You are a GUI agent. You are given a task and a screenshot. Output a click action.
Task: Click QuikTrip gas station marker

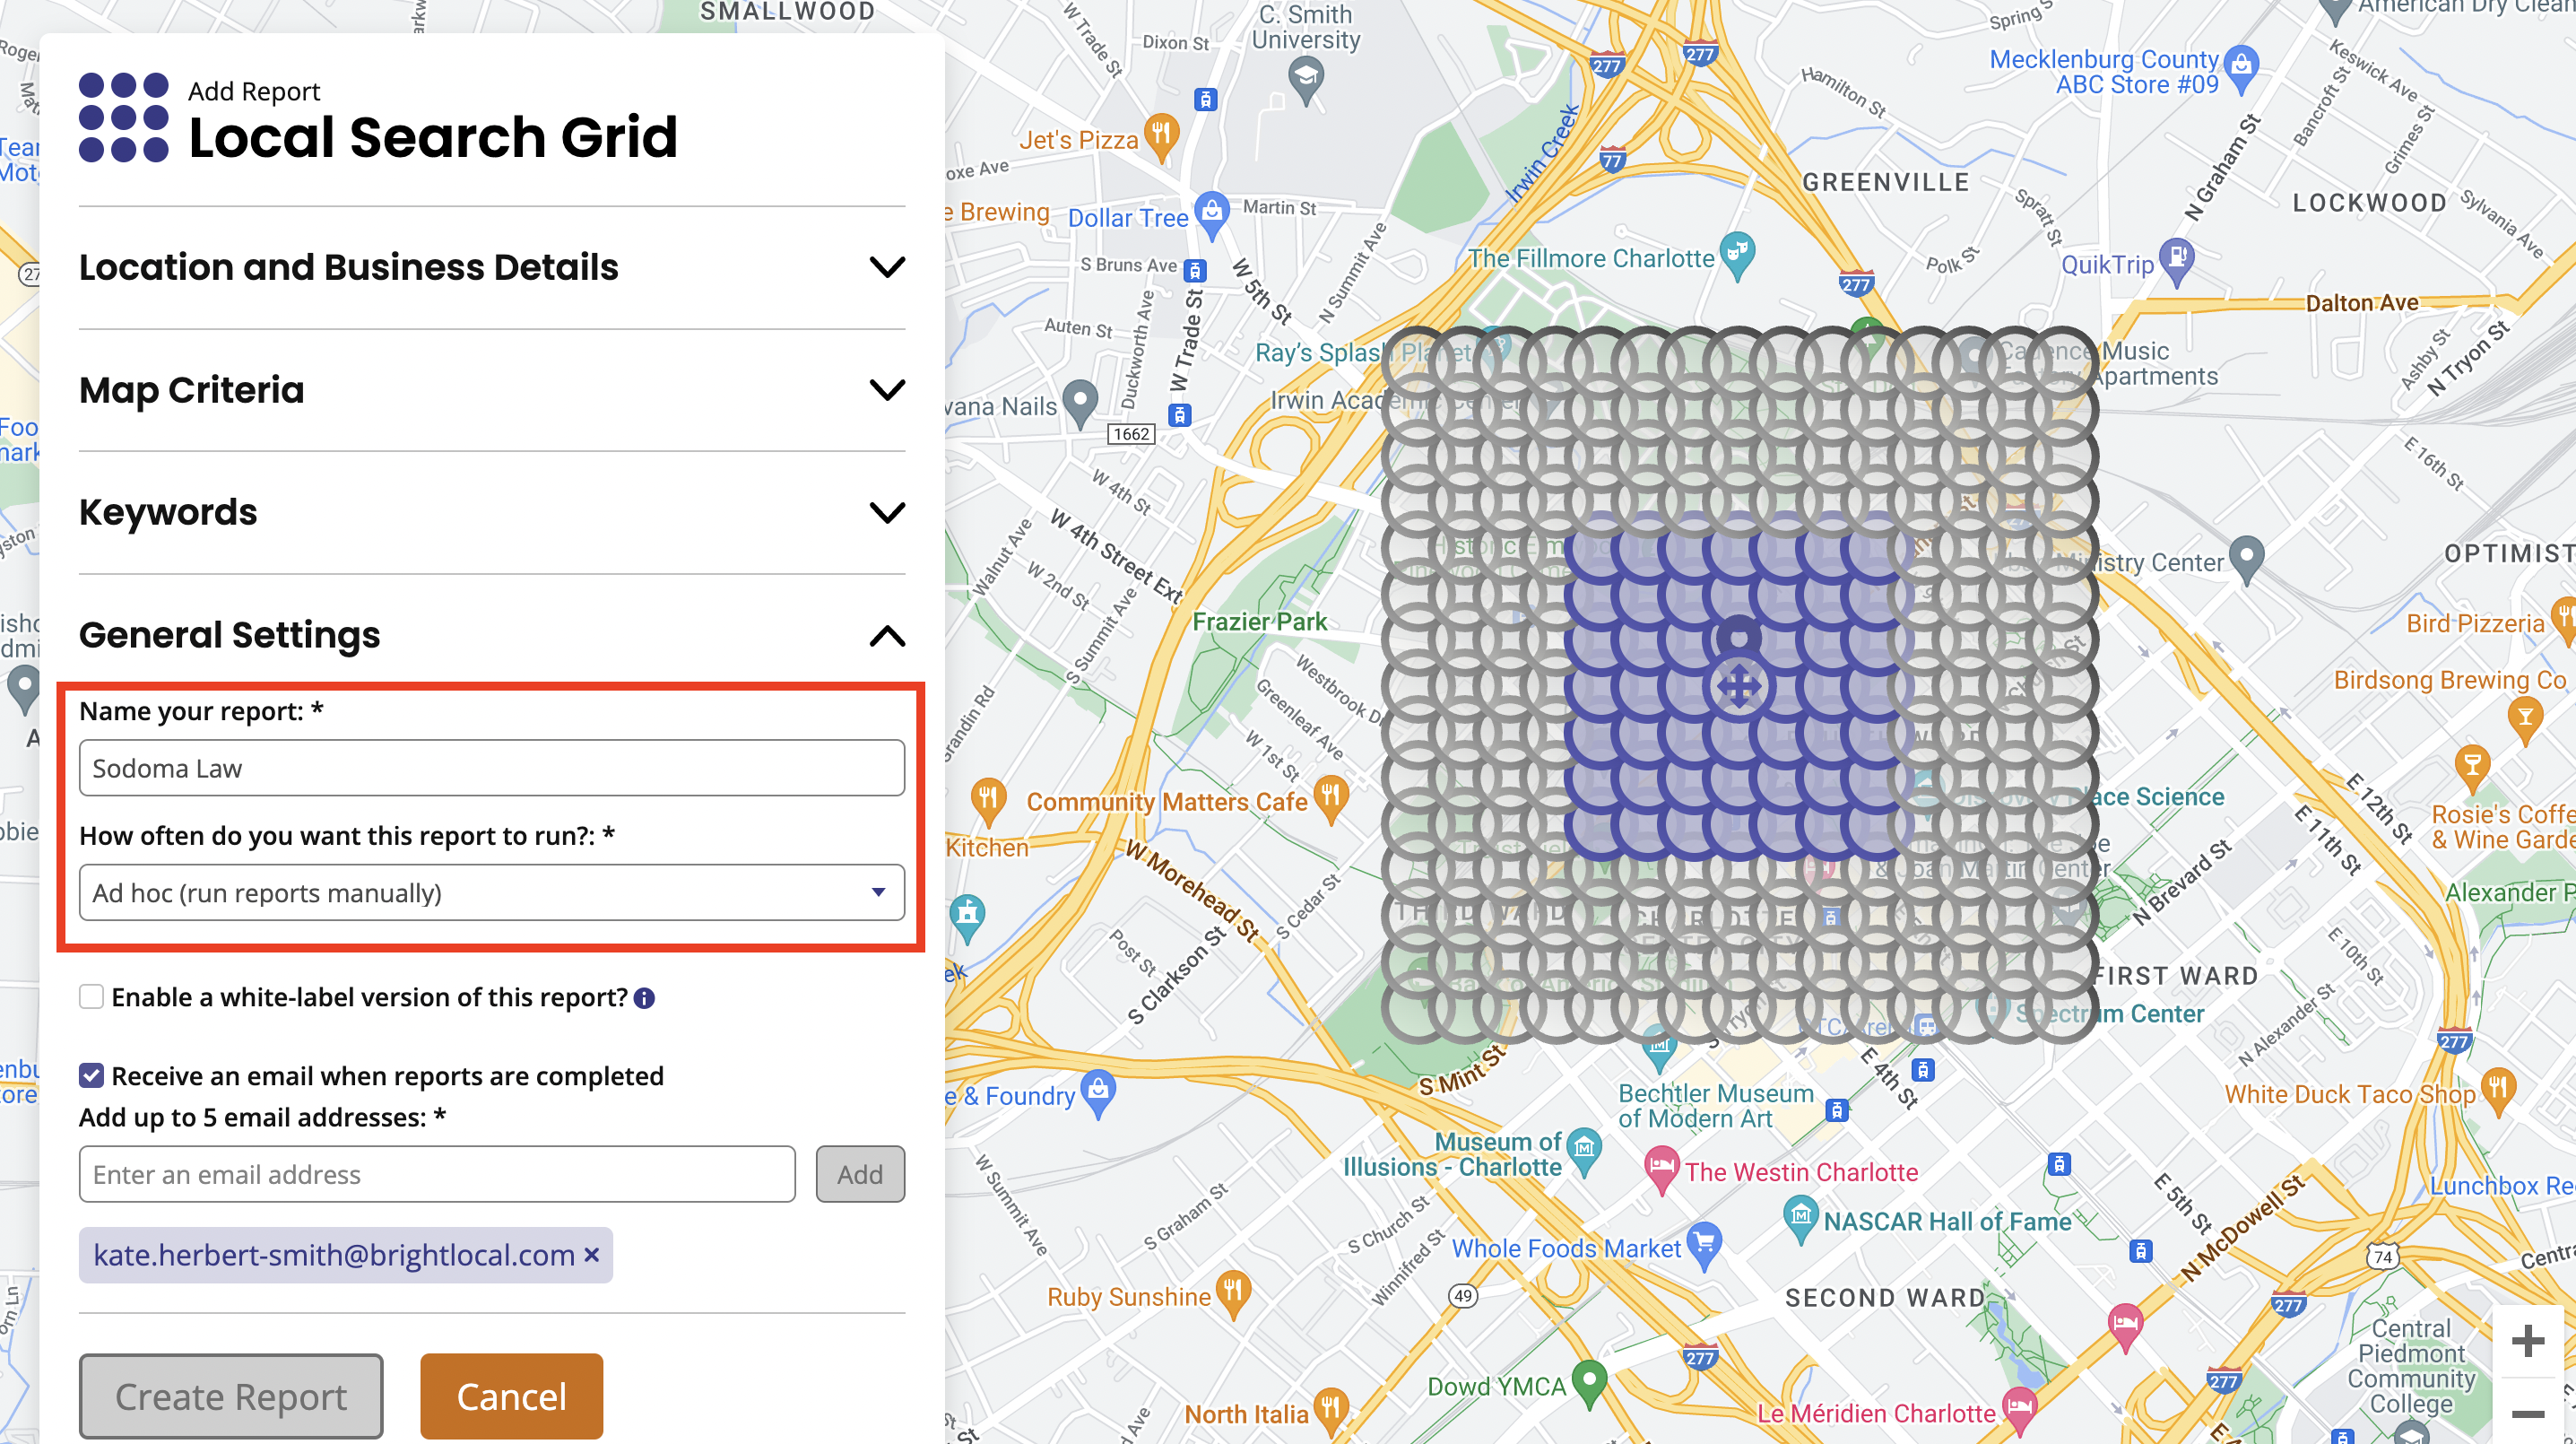click(x=2177, y=261)
